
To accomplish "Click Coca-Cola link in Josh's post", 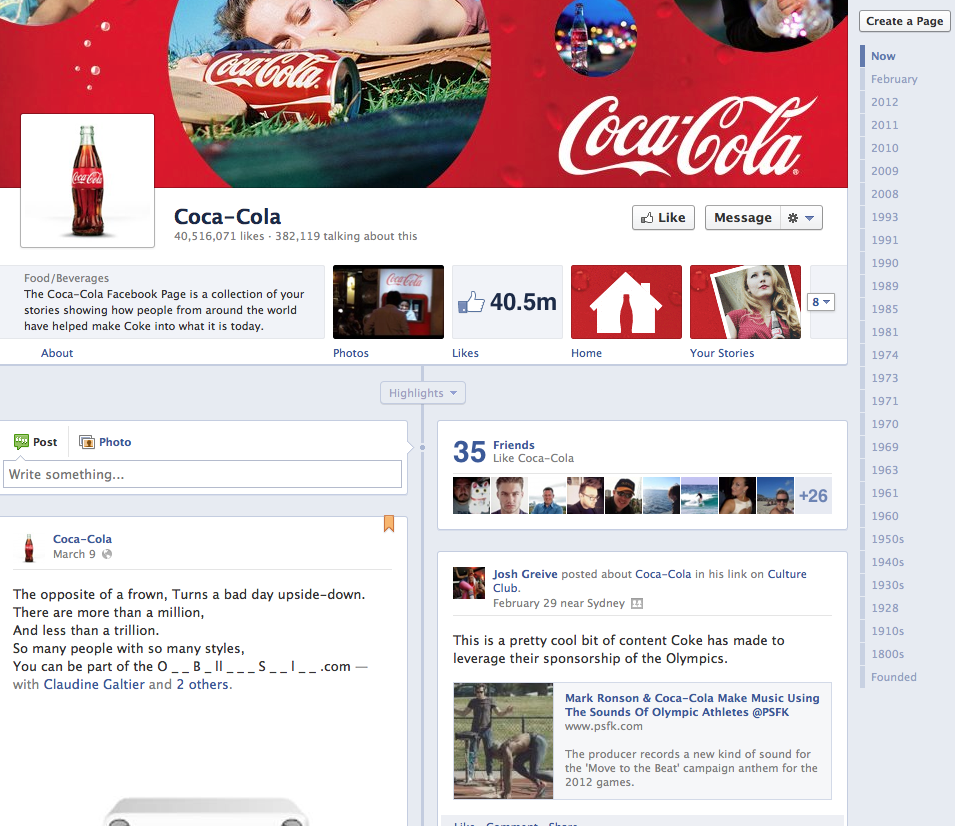I will point(663,574).
